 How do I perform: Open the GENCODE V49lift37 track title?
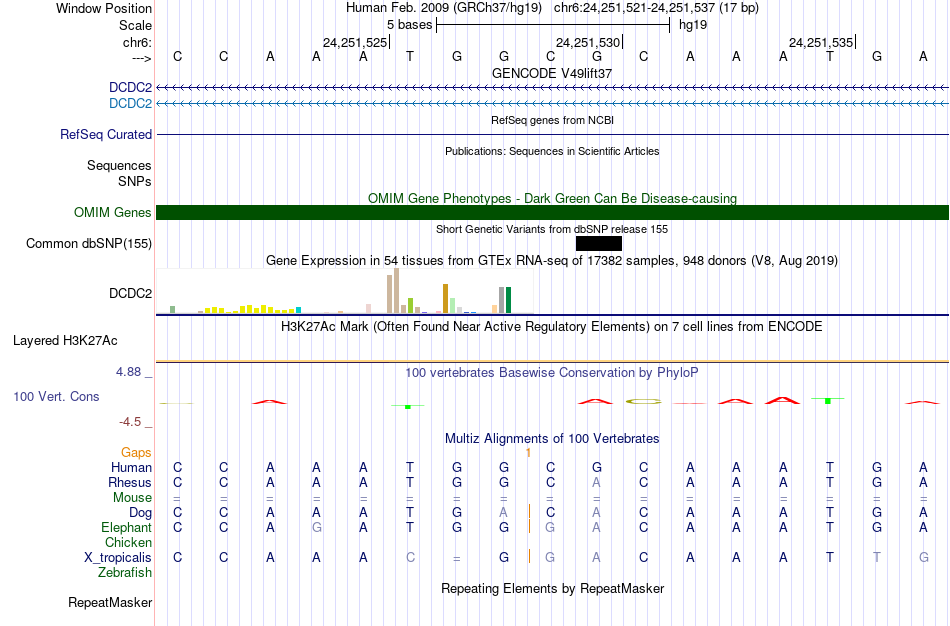[x=552, y=73]
